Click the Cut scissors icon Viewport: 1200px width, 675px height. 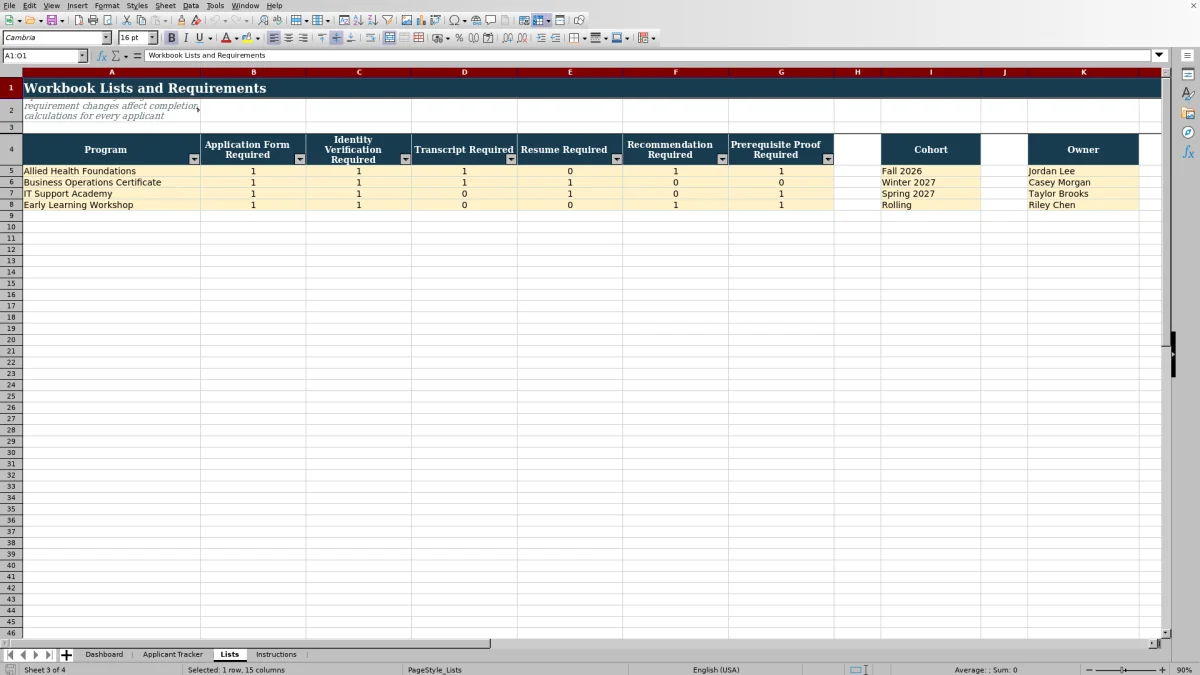click(x=127, y=20)
